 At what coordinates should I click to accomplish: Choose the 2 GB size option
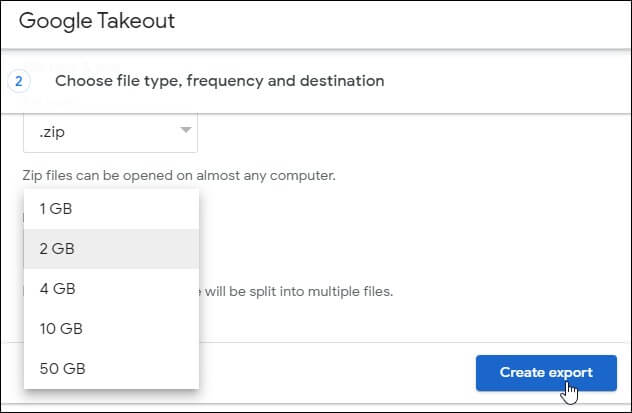(111, 249)
